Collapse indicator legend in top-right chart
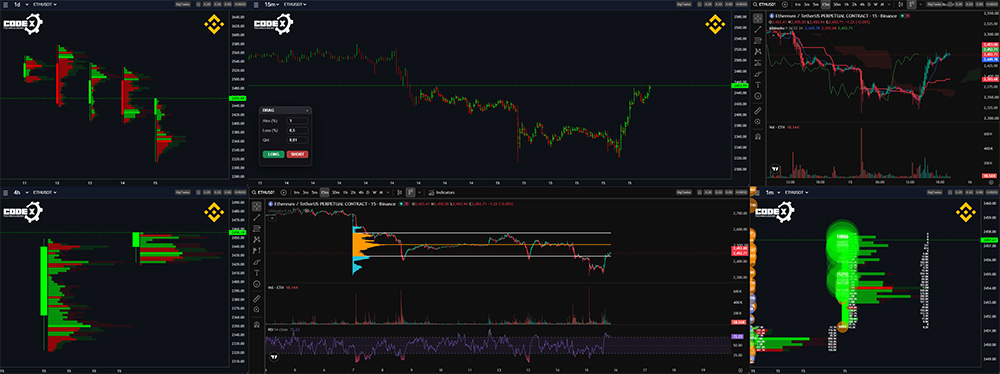 (773, 36)
